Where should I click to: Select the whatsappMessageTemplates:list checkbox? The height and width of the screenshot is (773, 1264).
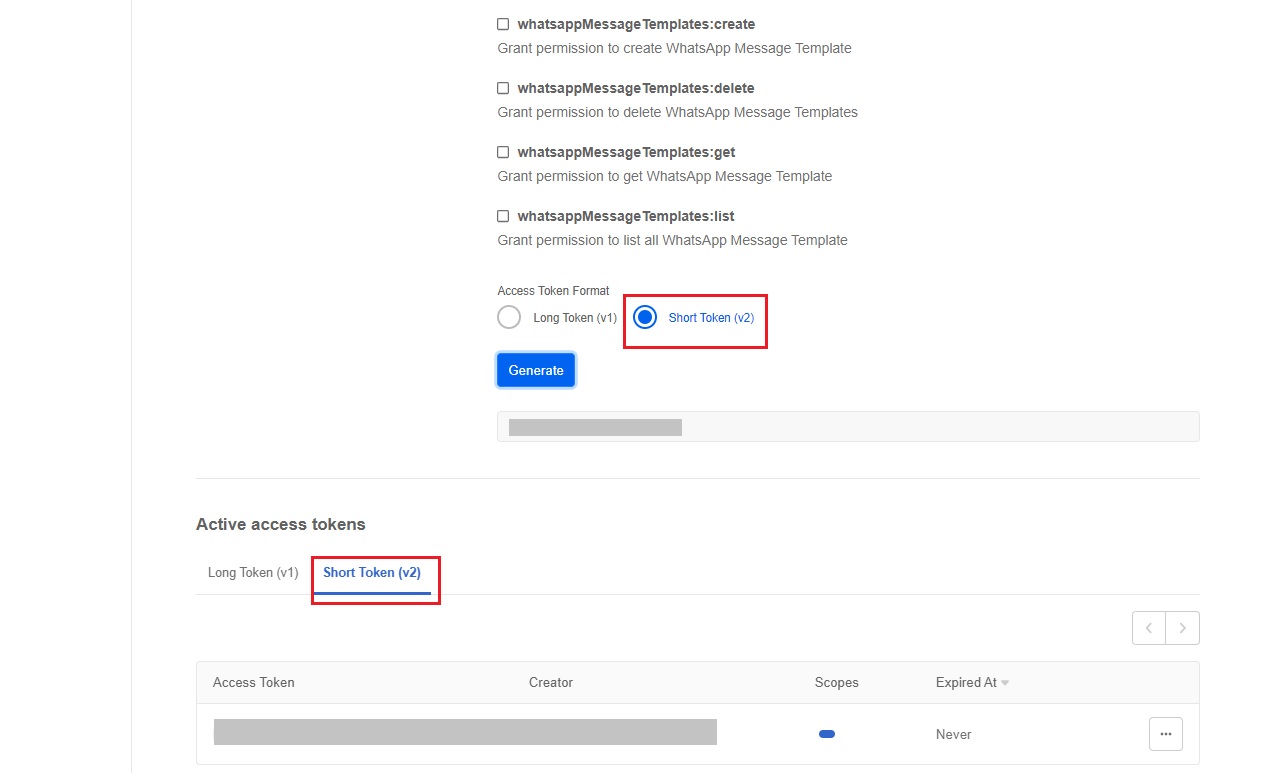tap(503, 216)
